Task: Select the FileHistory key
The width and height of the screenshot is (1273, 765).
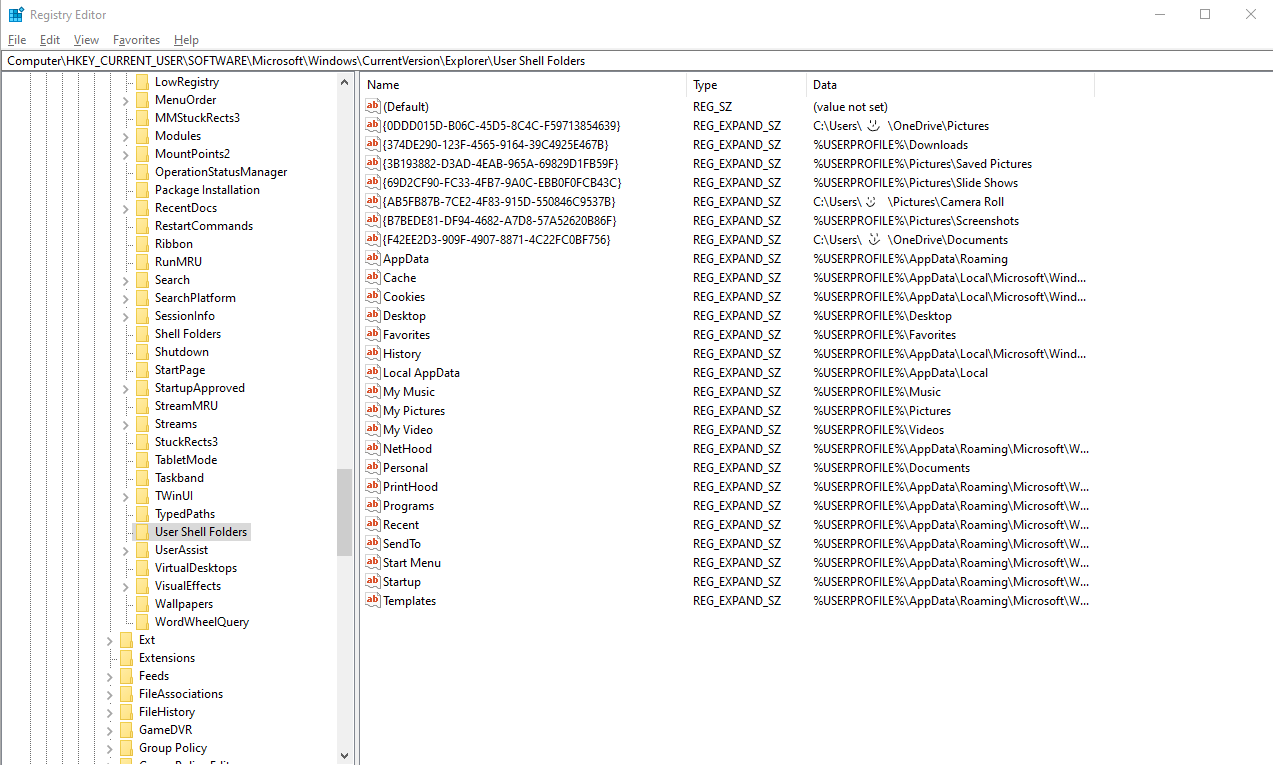Action: [167, 712]
